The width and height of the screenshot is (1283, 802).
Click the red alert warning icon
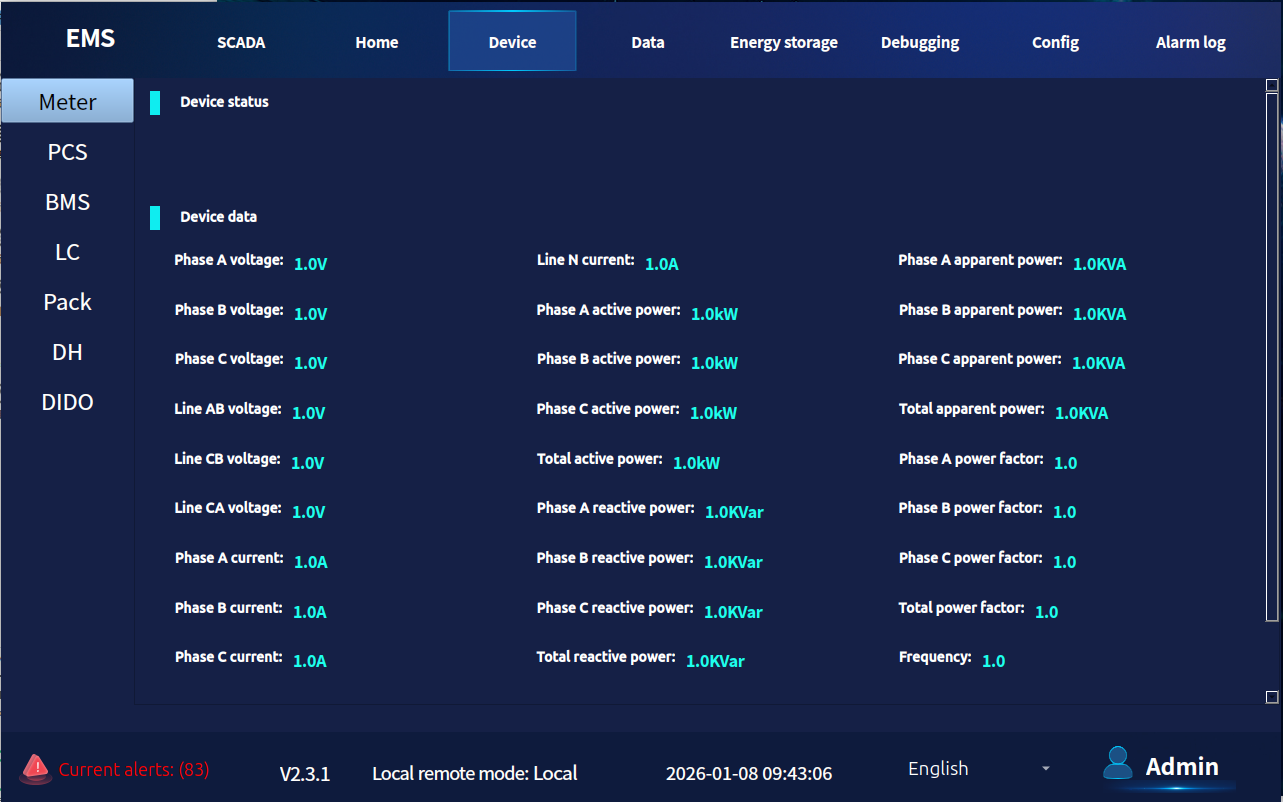pyautogui.click(x=35, y=768)
